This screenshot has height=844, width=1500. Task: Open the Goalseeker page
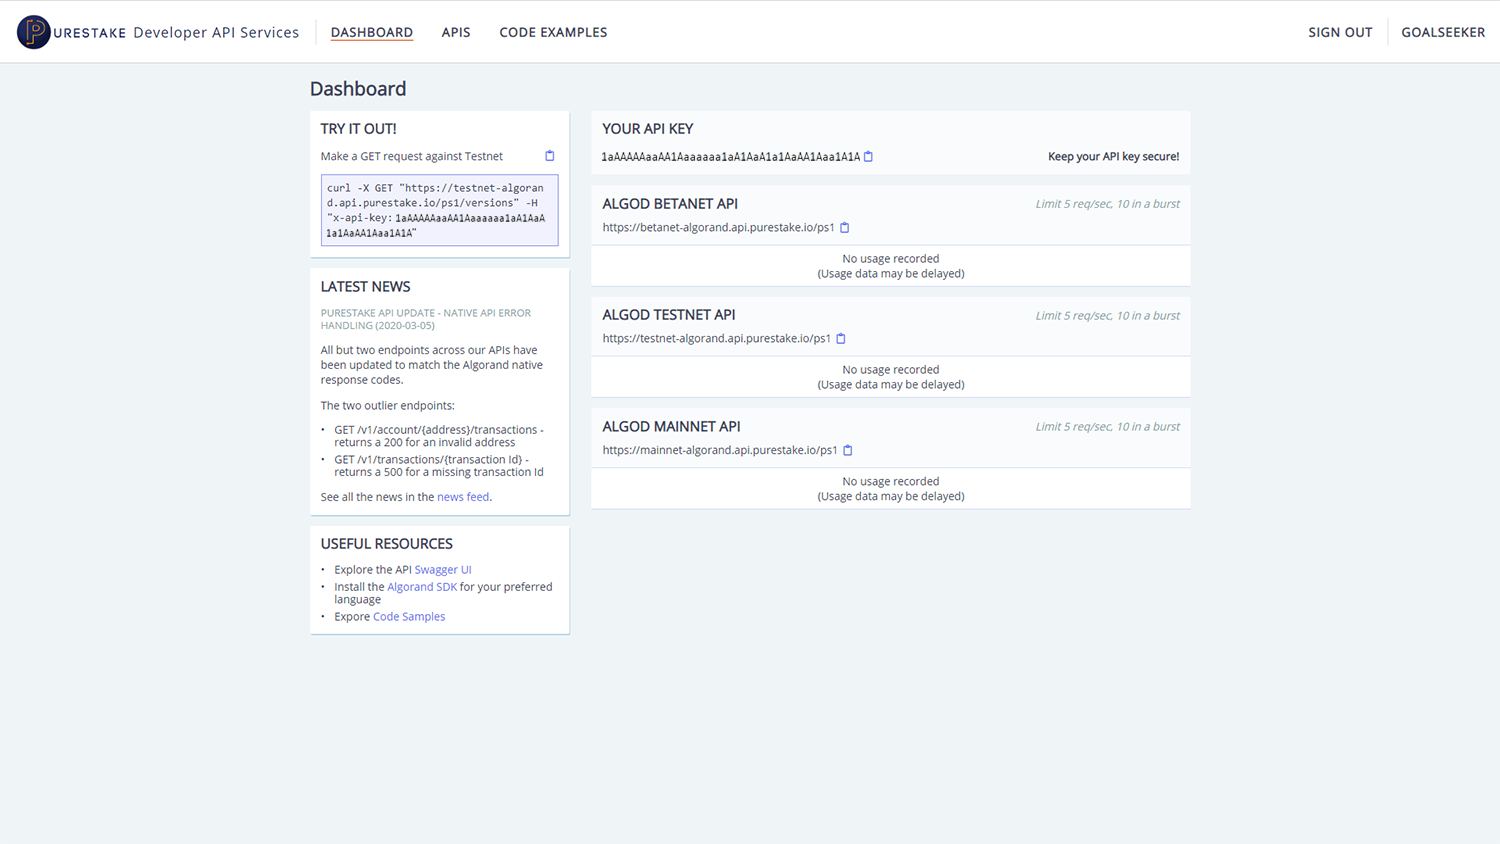click(x=1443, y=32)
